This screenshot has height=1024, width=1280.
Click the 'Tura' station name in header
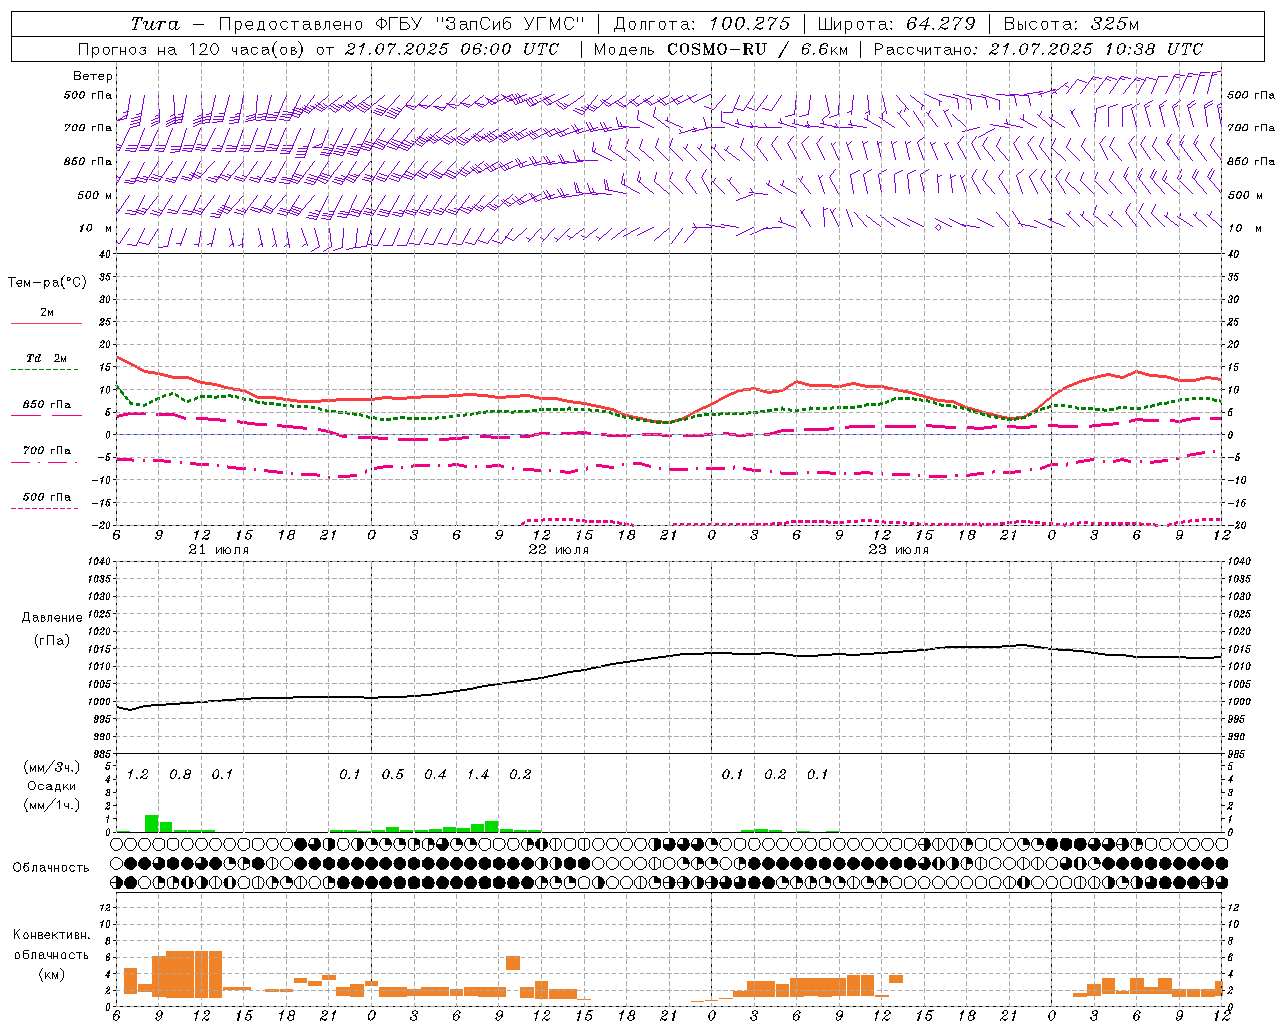coord(155,24)
